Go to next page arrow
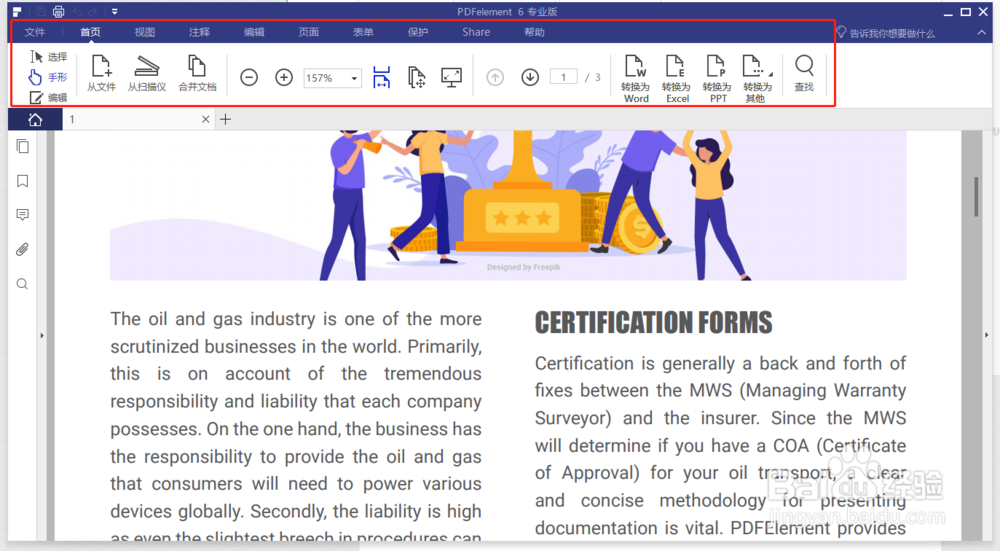 (x=530, y=77)
